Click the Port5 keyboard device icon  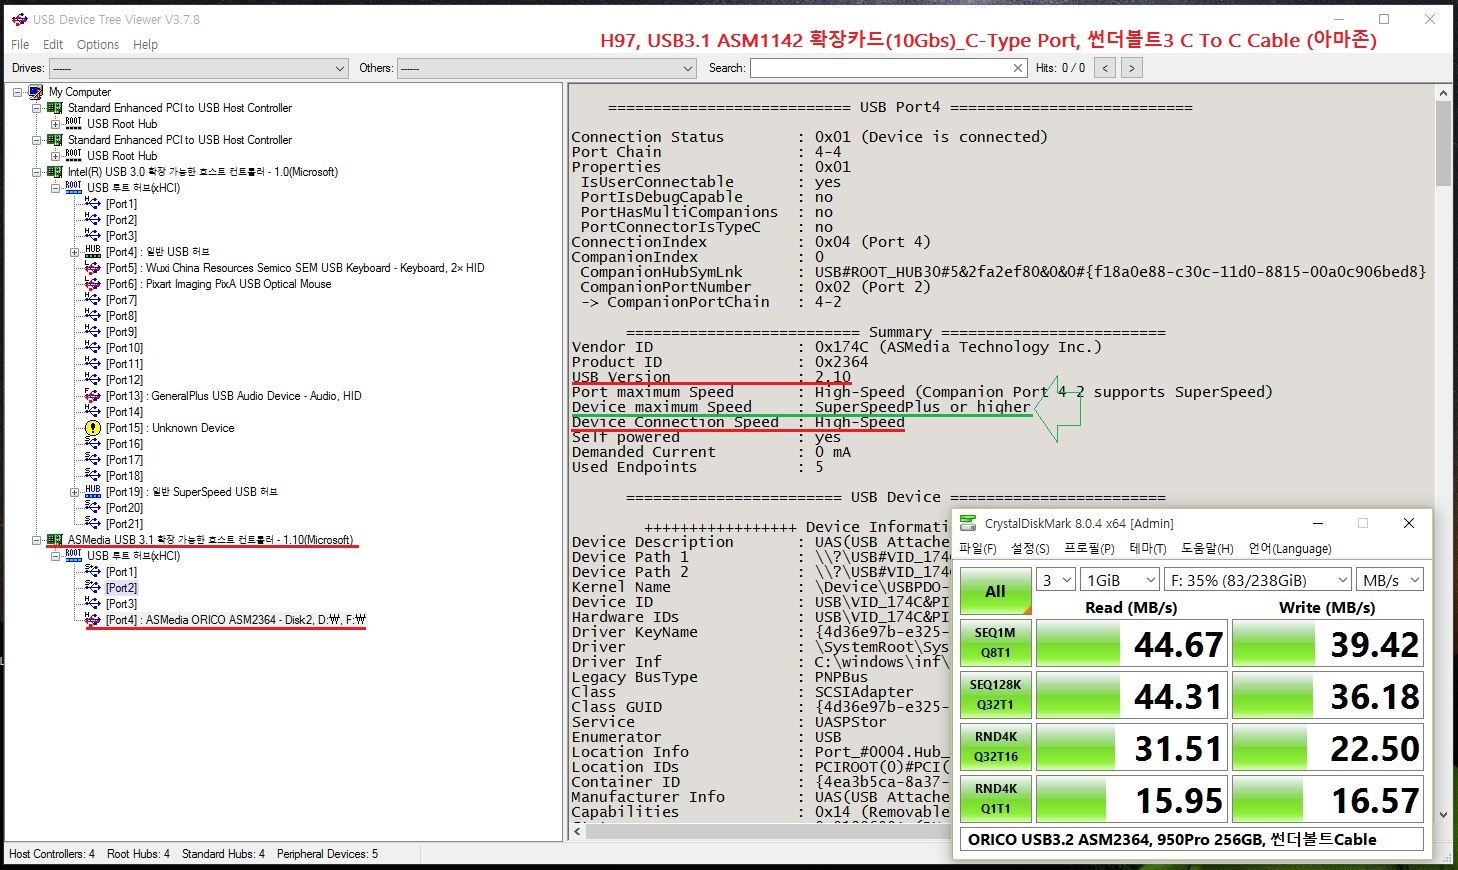point(92,268)
